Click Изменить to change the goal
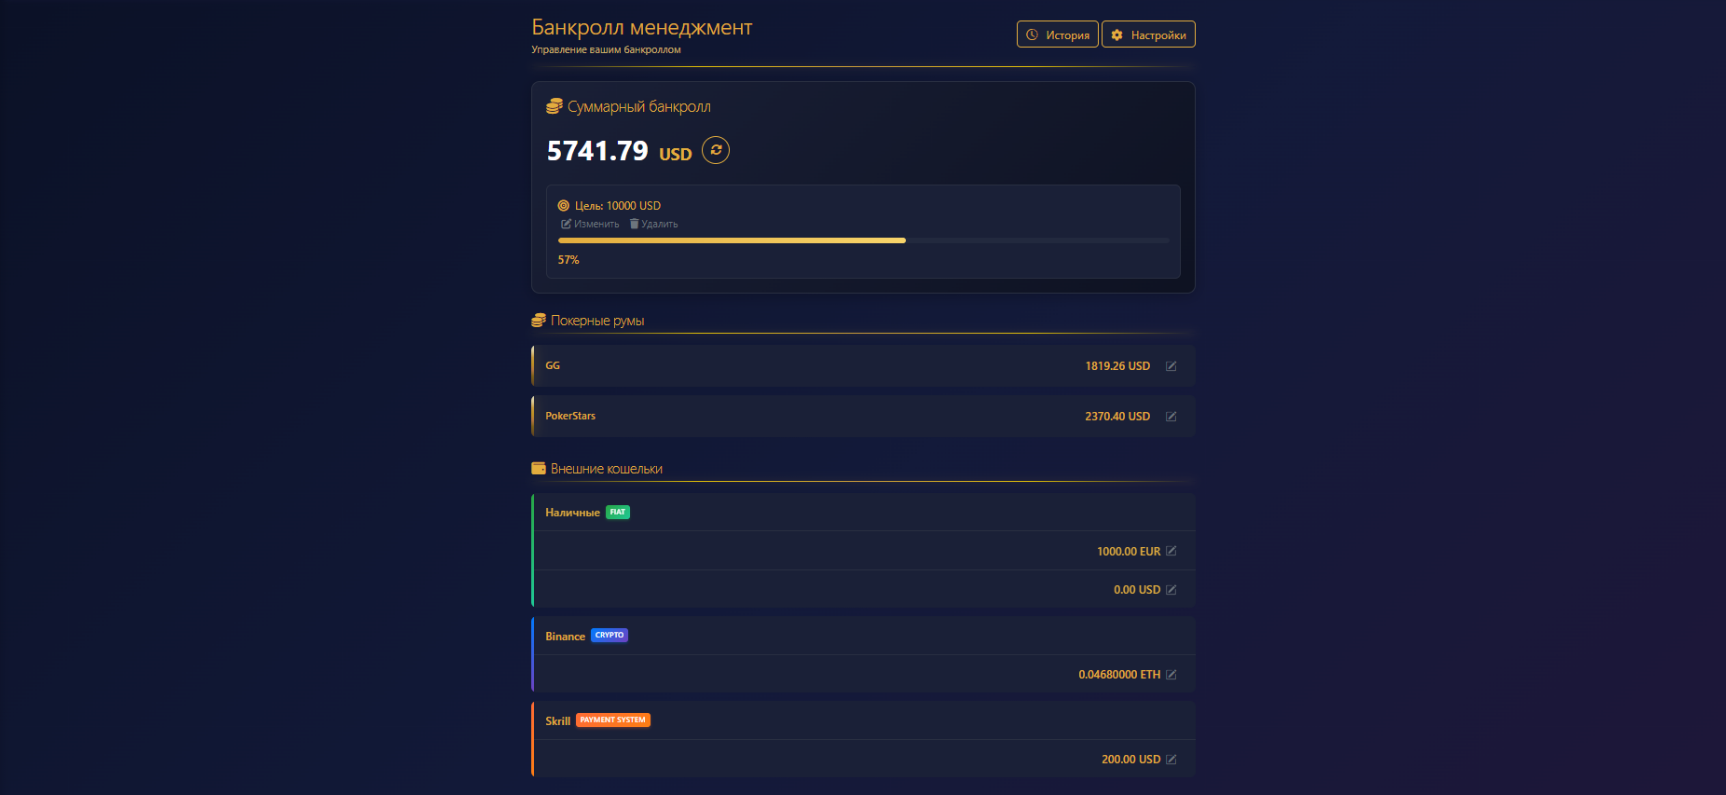Screen dimensions: 1726x795 pos(591,224)
